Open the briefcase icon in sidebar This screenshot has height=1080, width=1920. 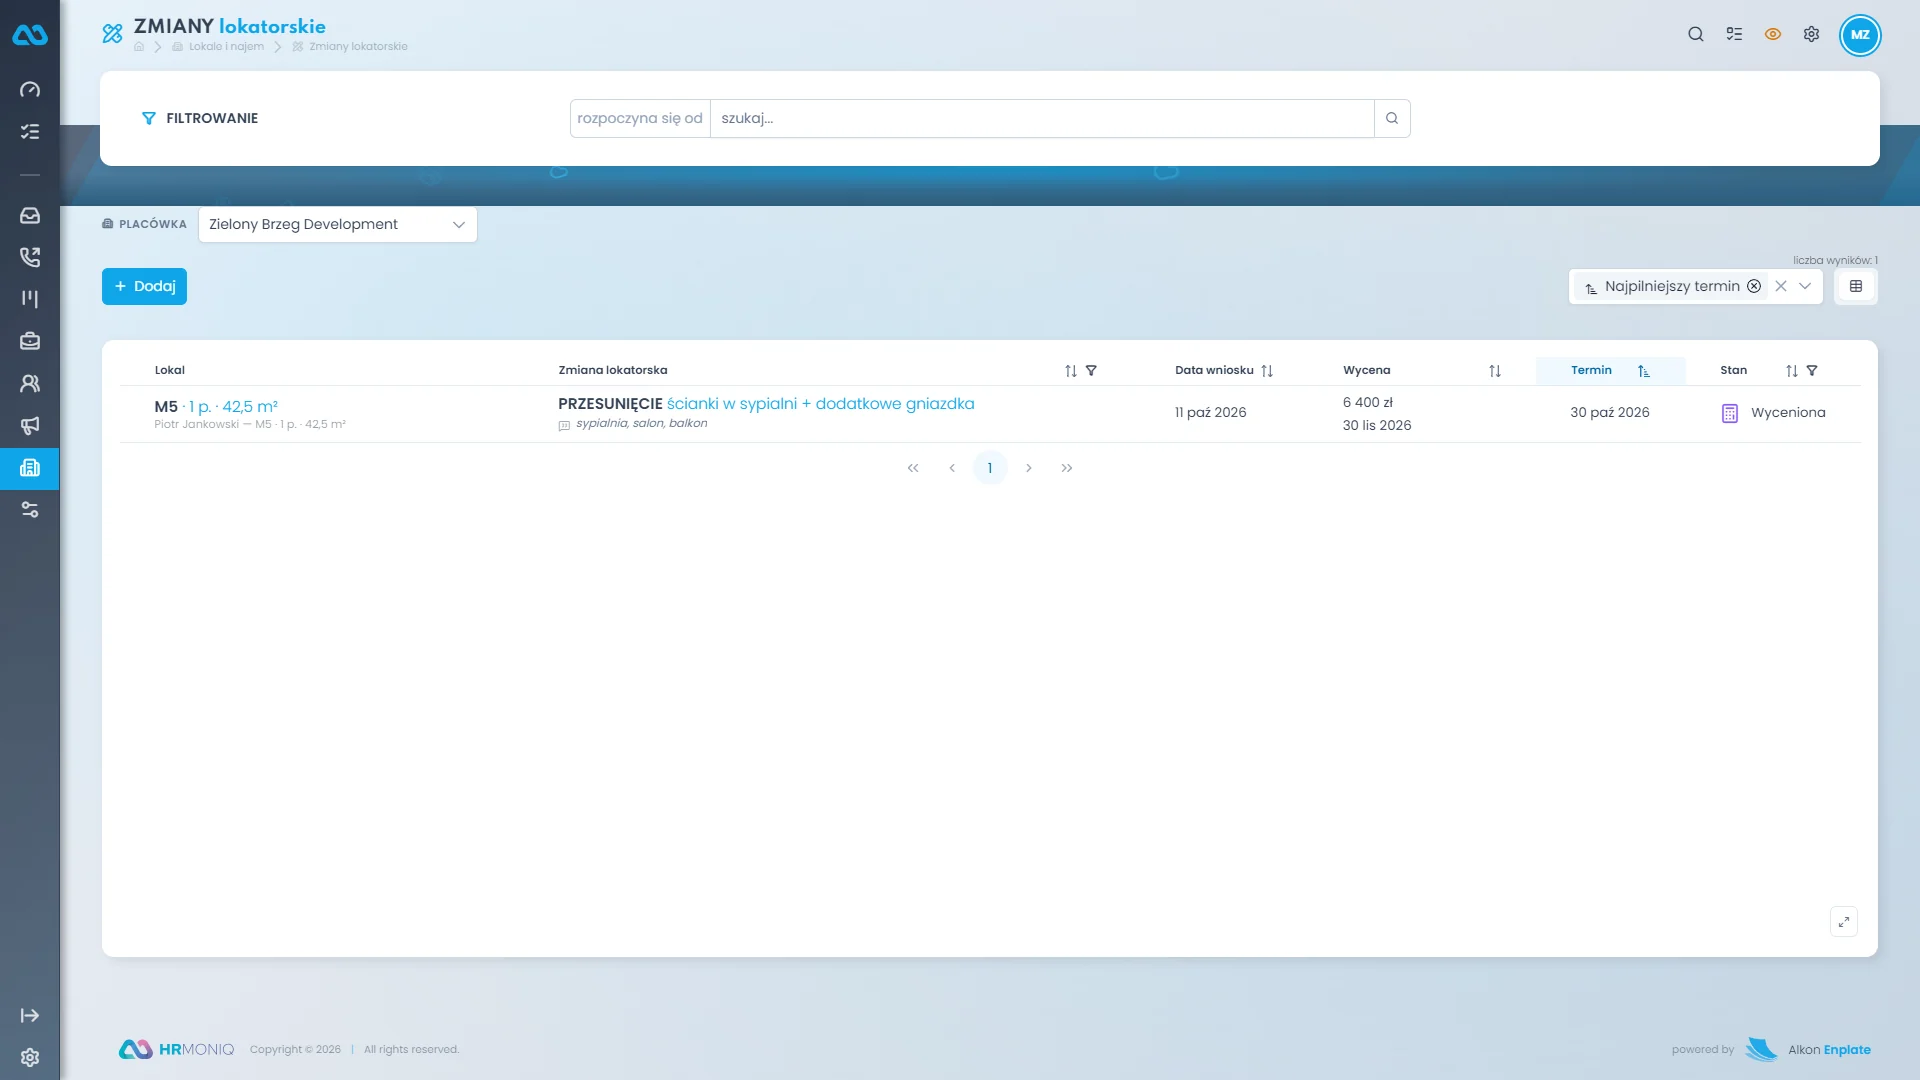pos(30,341)
